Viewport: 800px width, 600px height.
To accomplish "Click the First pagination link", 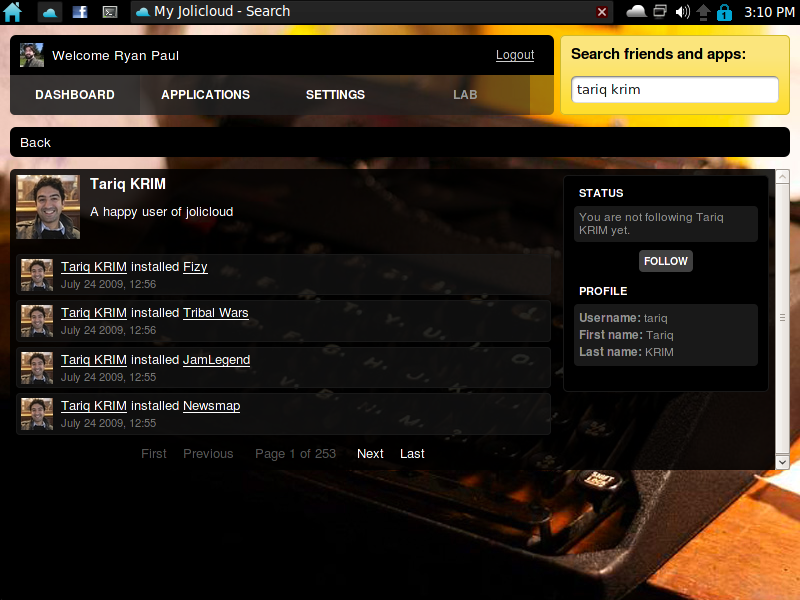I will click(x=154, y=454).
